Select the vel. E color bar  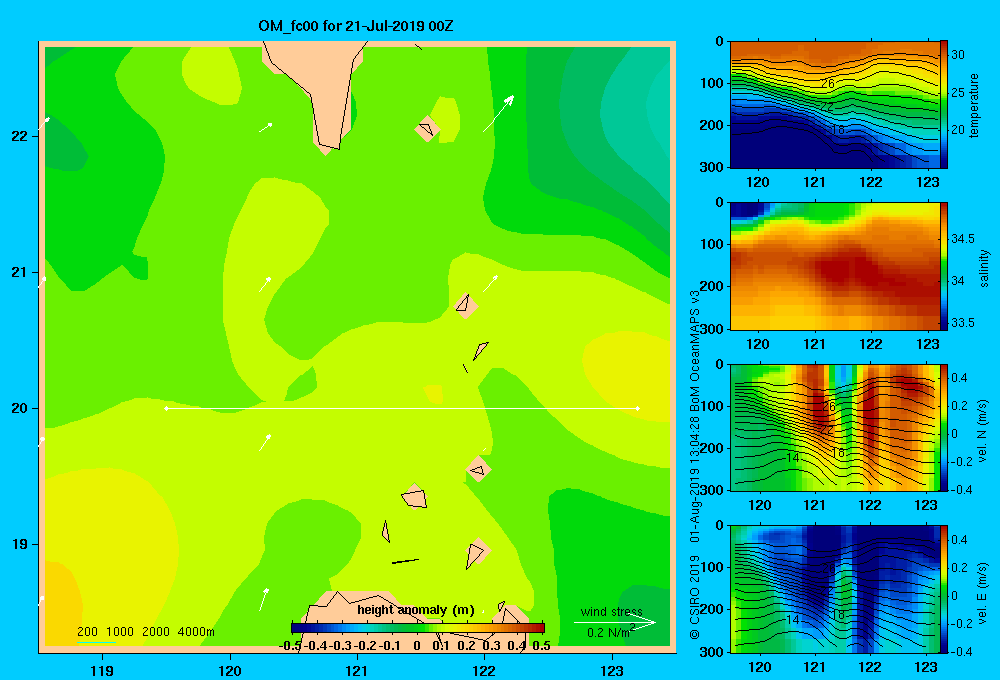coord(944,589)
